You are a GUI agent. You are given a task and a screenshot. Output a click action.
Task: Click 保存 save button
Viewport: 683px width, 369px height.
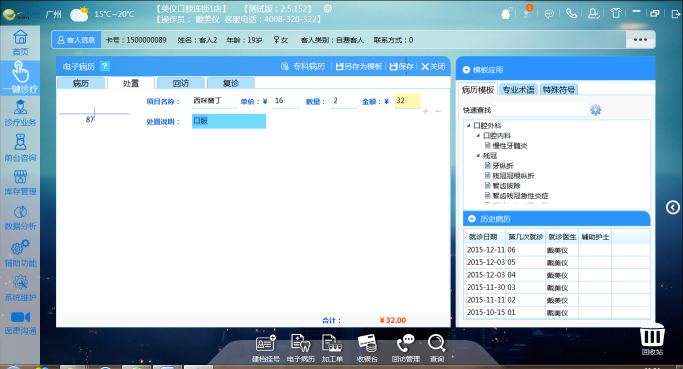coord(401,66)
